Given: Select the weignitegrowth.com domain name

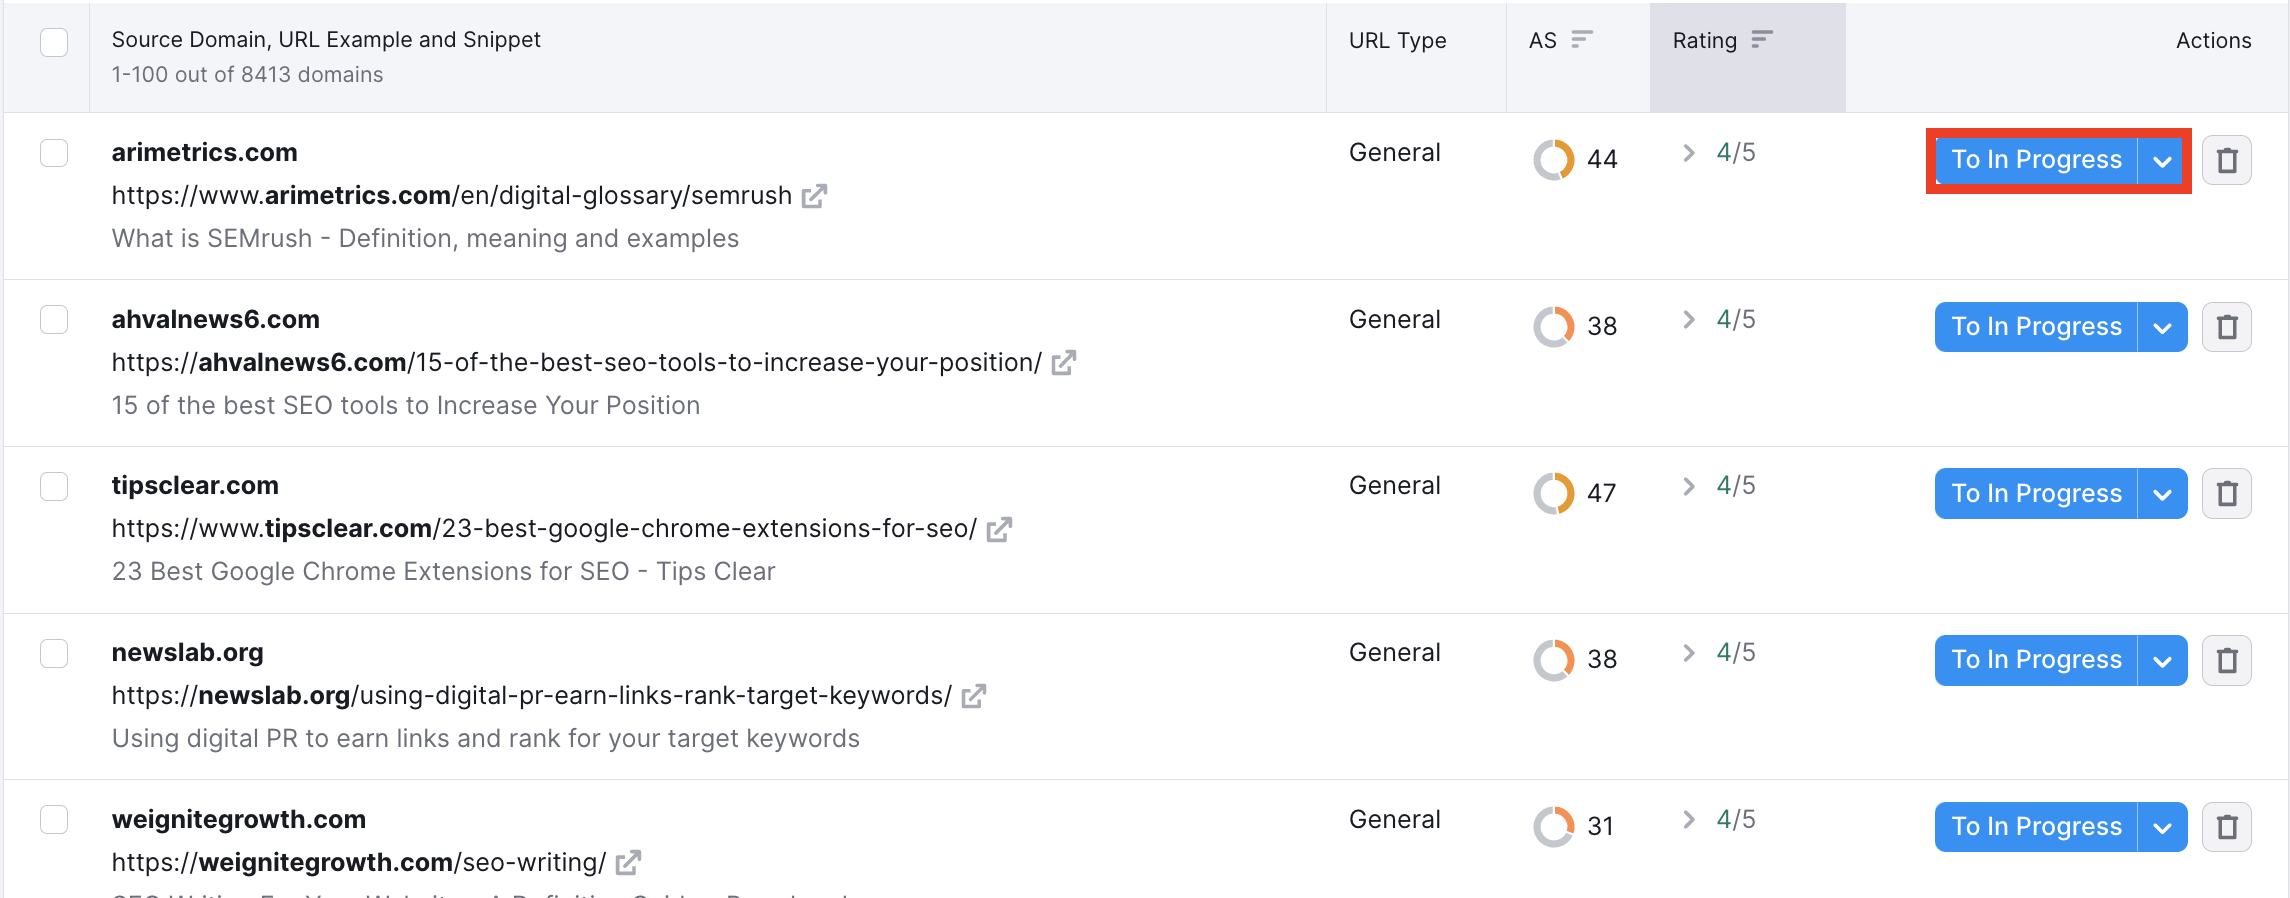Looking at the screenshot, I should tap(238, 818).
